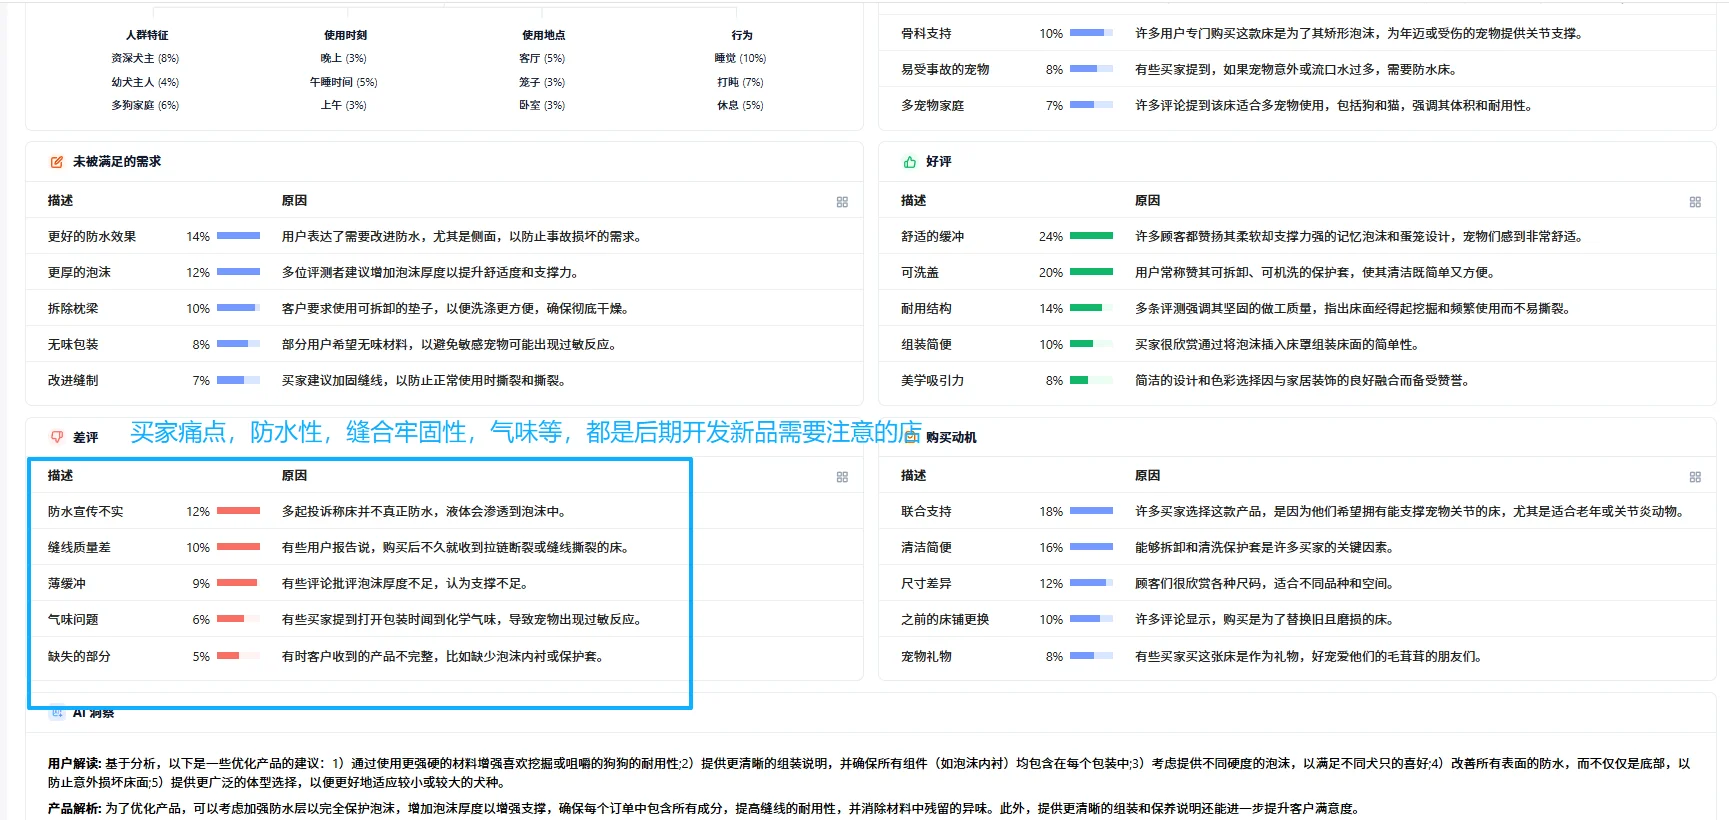Click the 24% value for 舒适的缓冲

coord(1050,236)
